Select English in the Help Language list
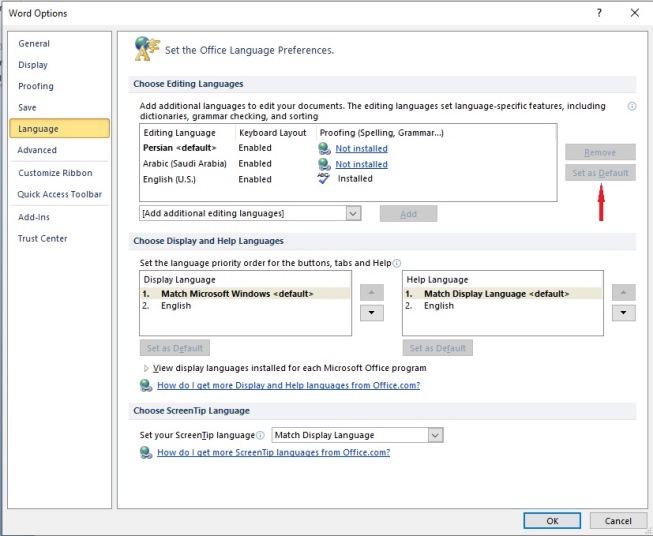The width and height of the screenshot is (653, 536). click(x=438, y=306)
